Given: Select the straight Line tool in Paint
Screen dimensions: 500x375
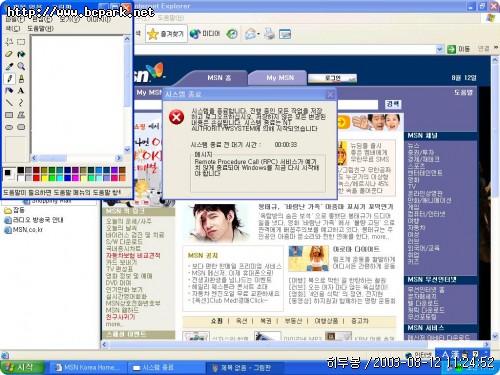Looking at the screenshot, I should point(9,103).
